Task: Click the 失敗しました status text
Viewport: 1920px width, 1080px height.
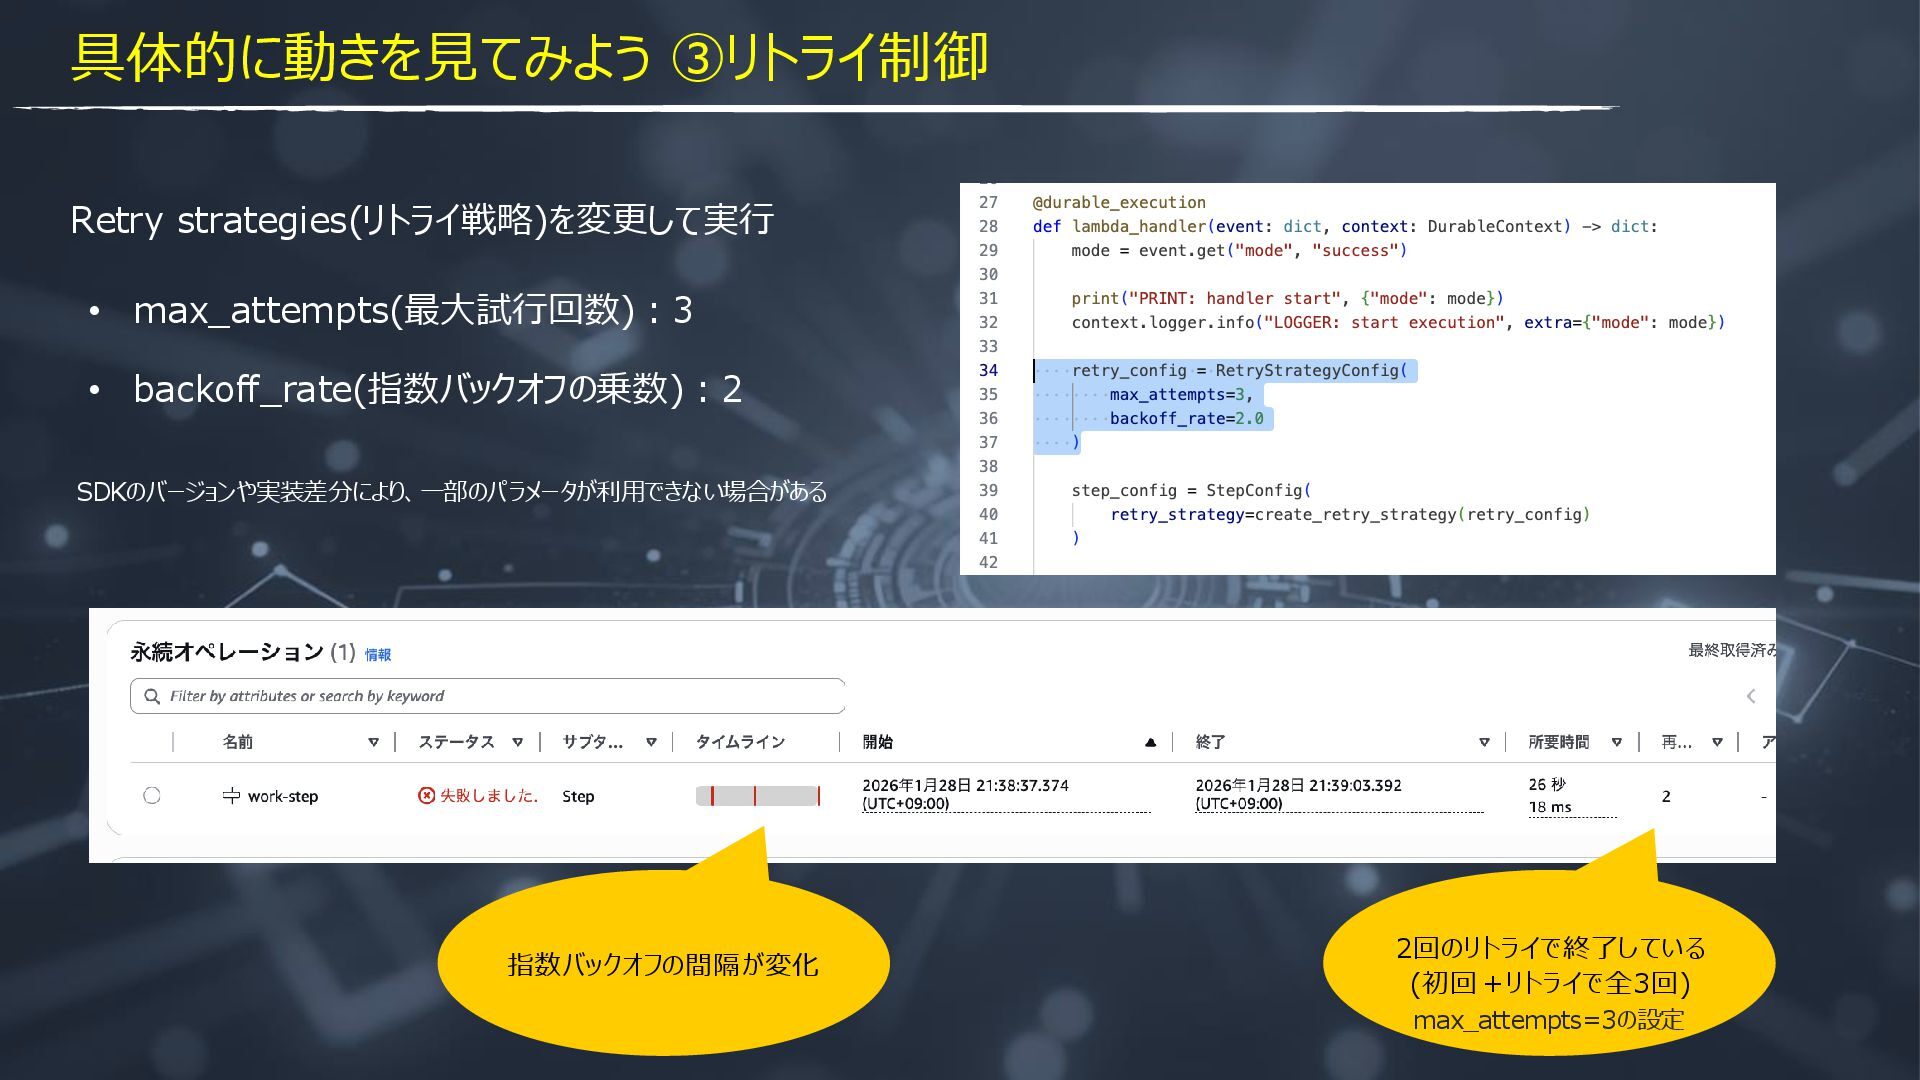Action: tap(489, 796)
